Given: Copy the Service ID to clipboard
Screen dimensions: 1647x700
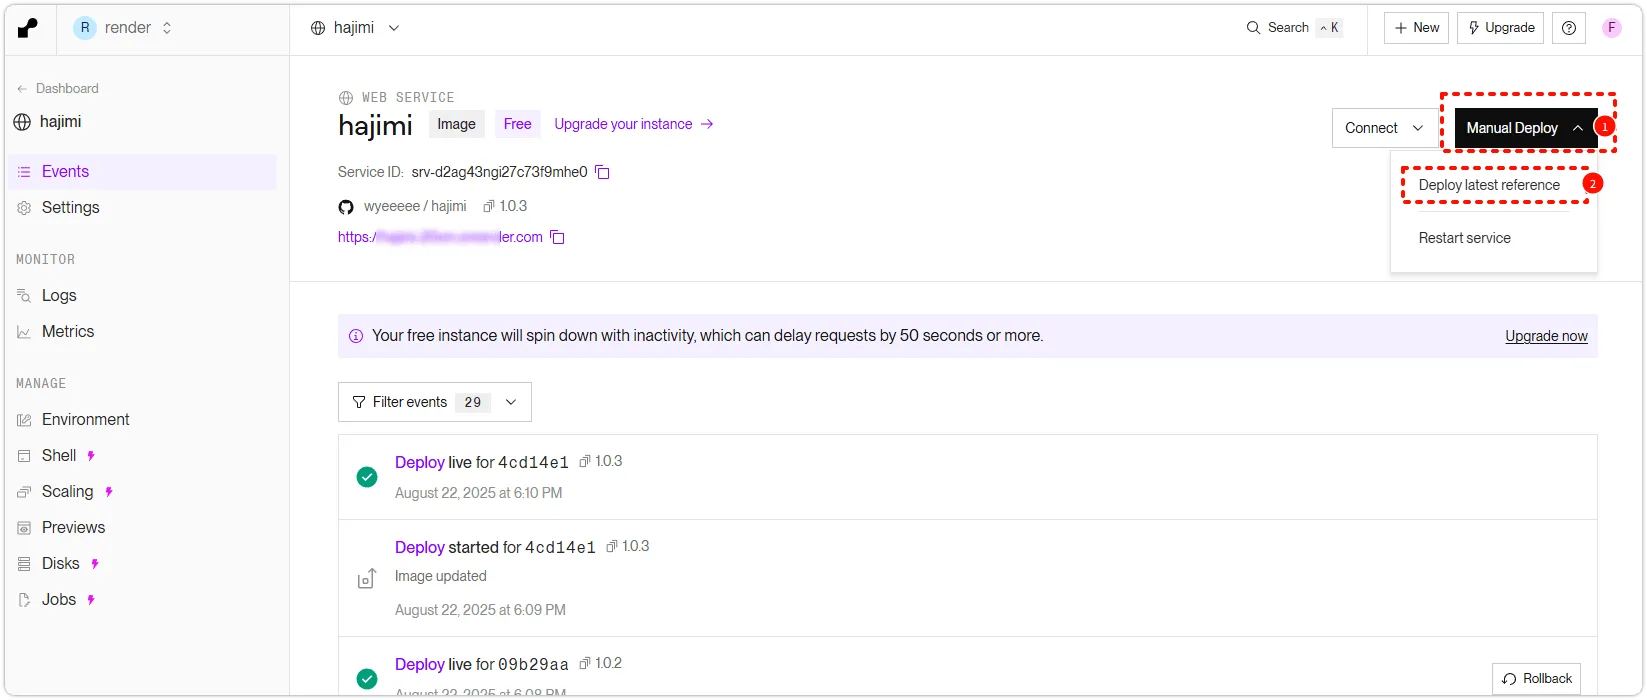Looking at the screenshot, I should tap(602, 172).
